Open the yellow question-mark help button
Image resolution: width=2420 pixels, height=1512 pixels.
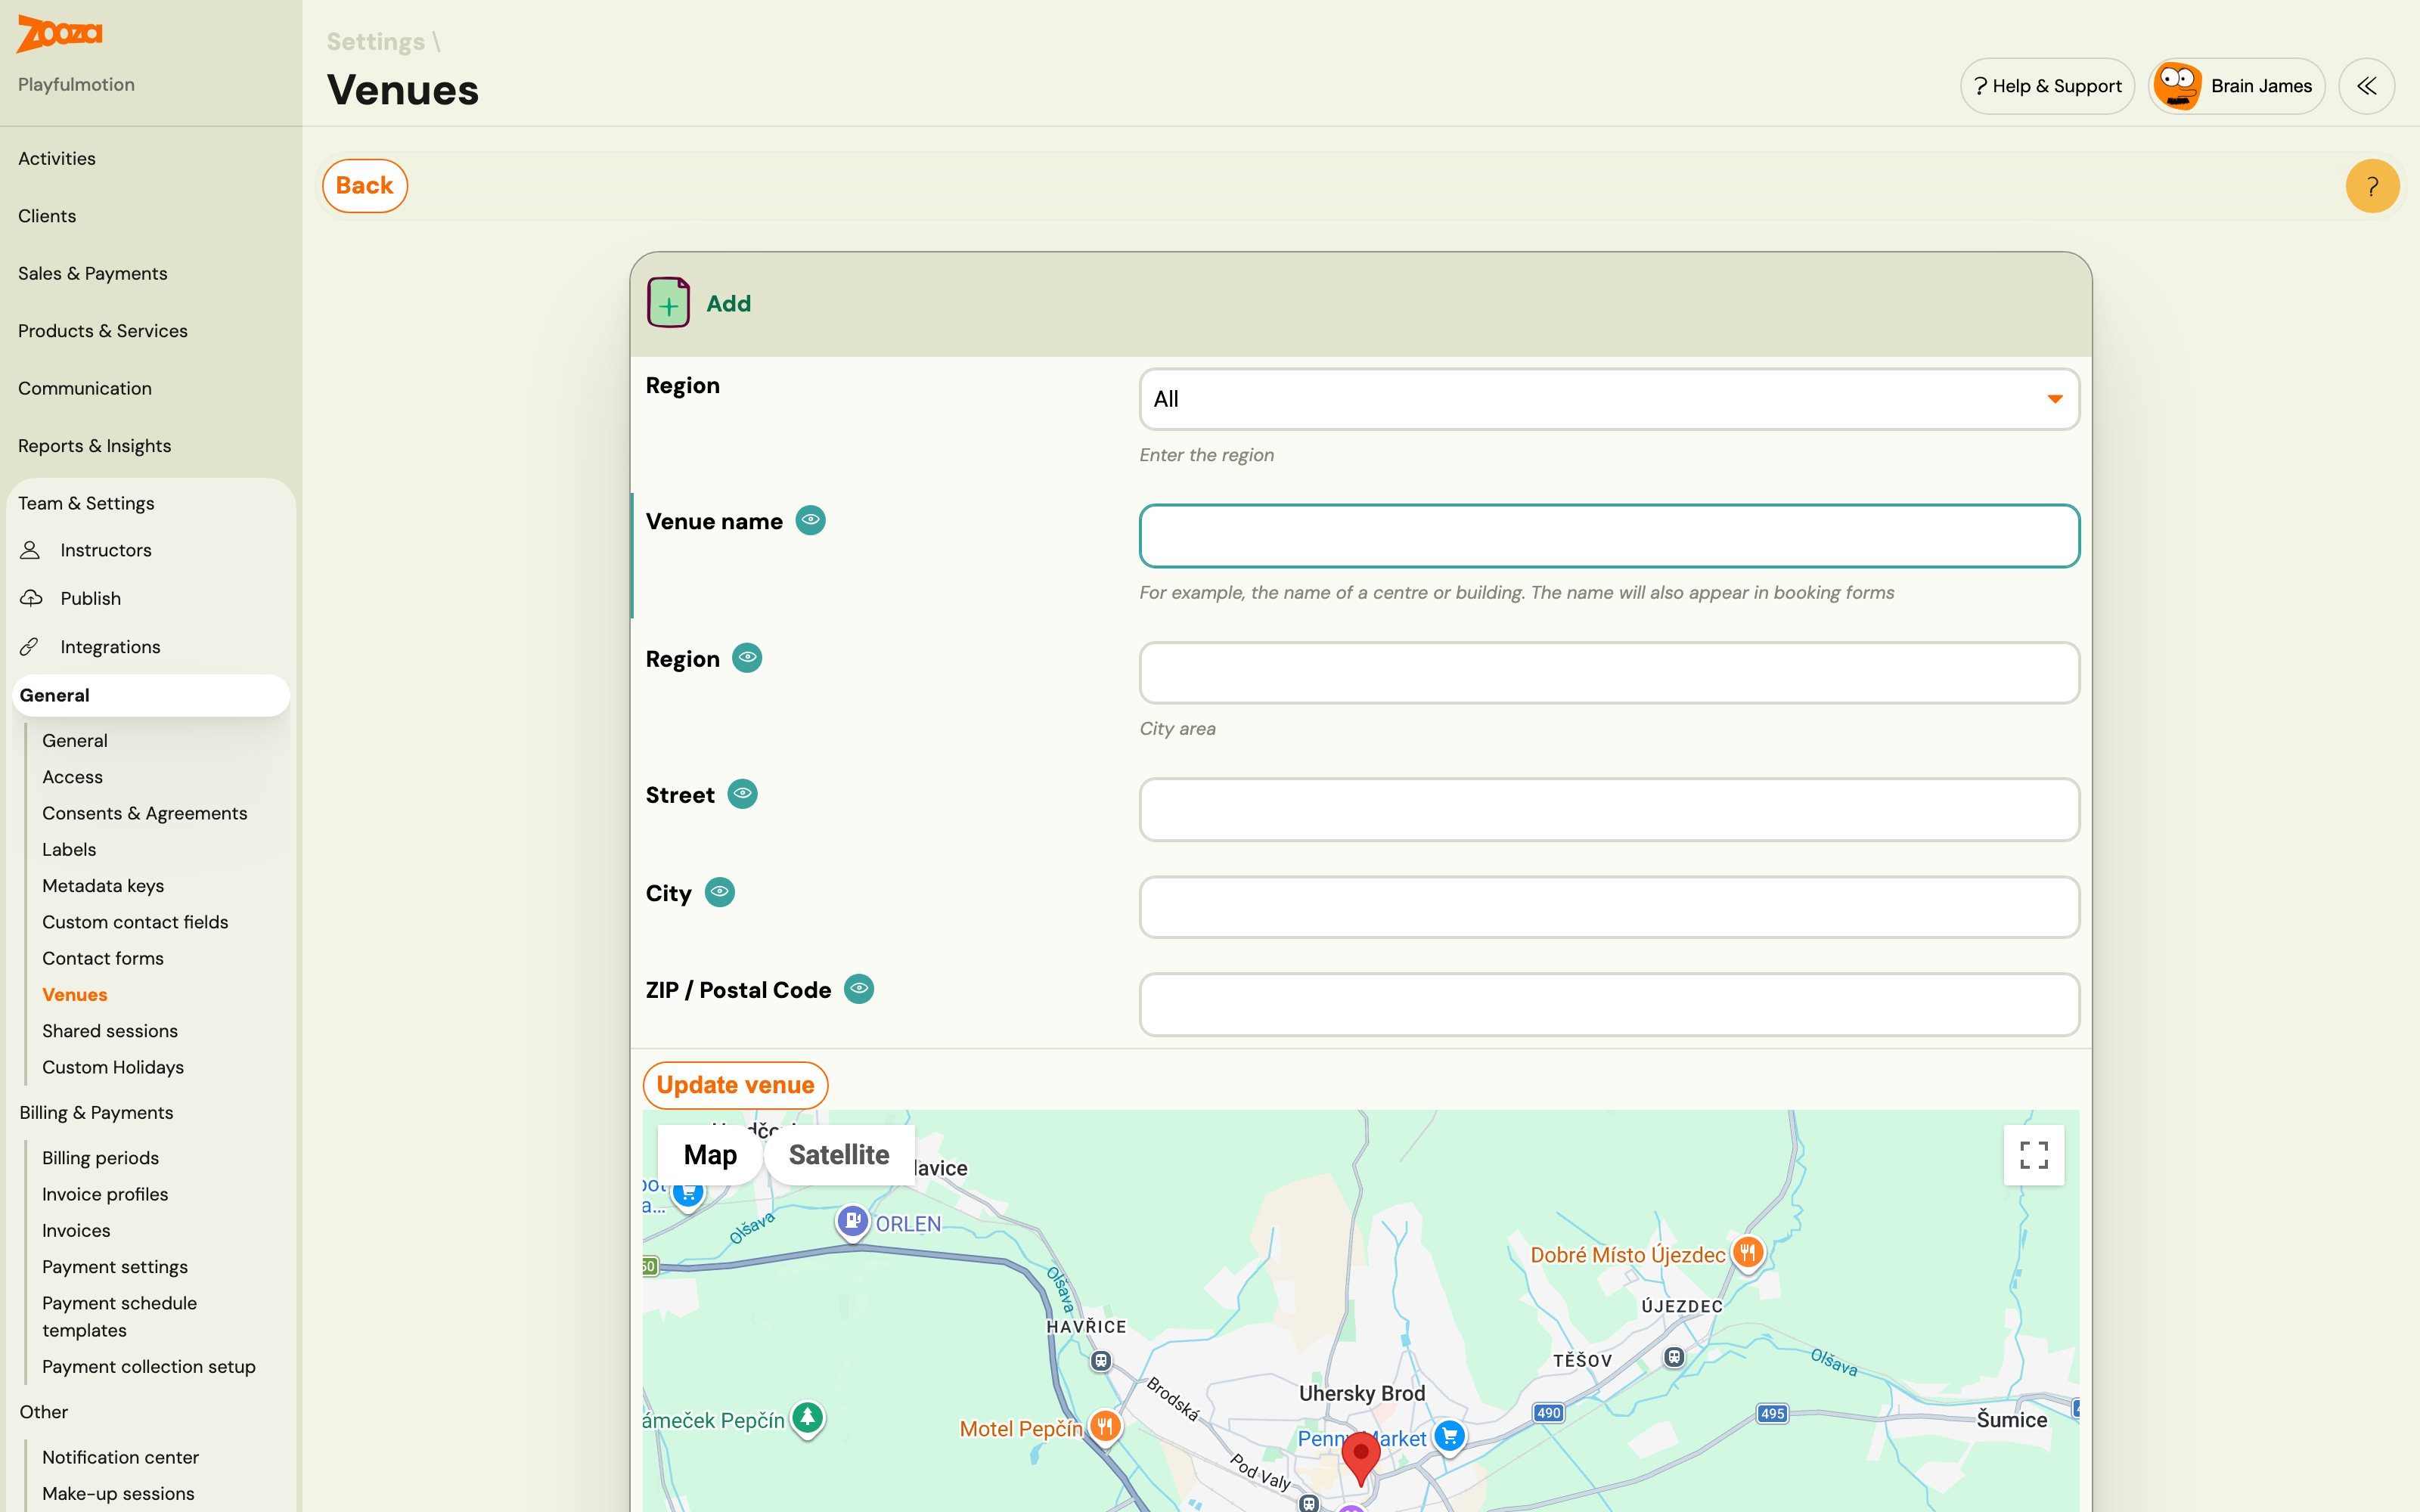click(2372, 186)
